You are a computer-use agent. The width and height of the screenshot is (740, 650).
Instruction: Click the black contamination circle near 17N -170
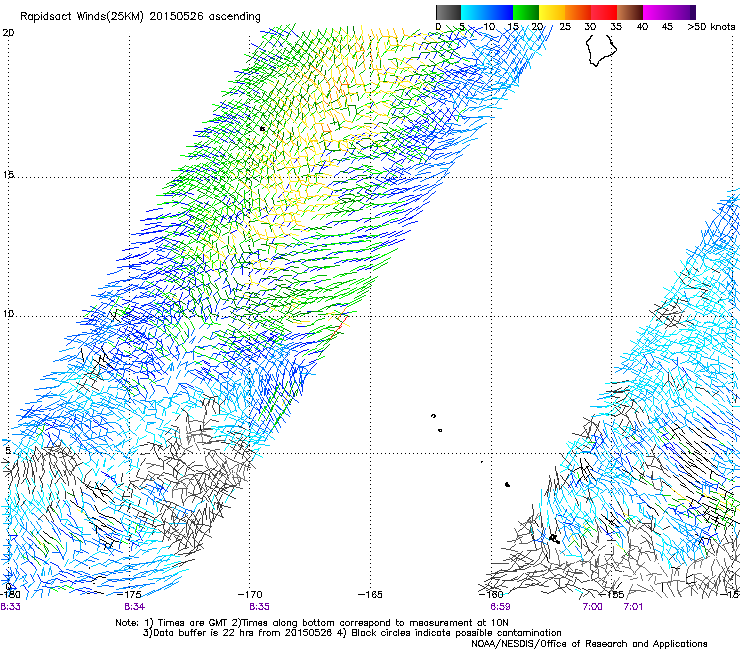pyautogui.click(x=262, y=128)
